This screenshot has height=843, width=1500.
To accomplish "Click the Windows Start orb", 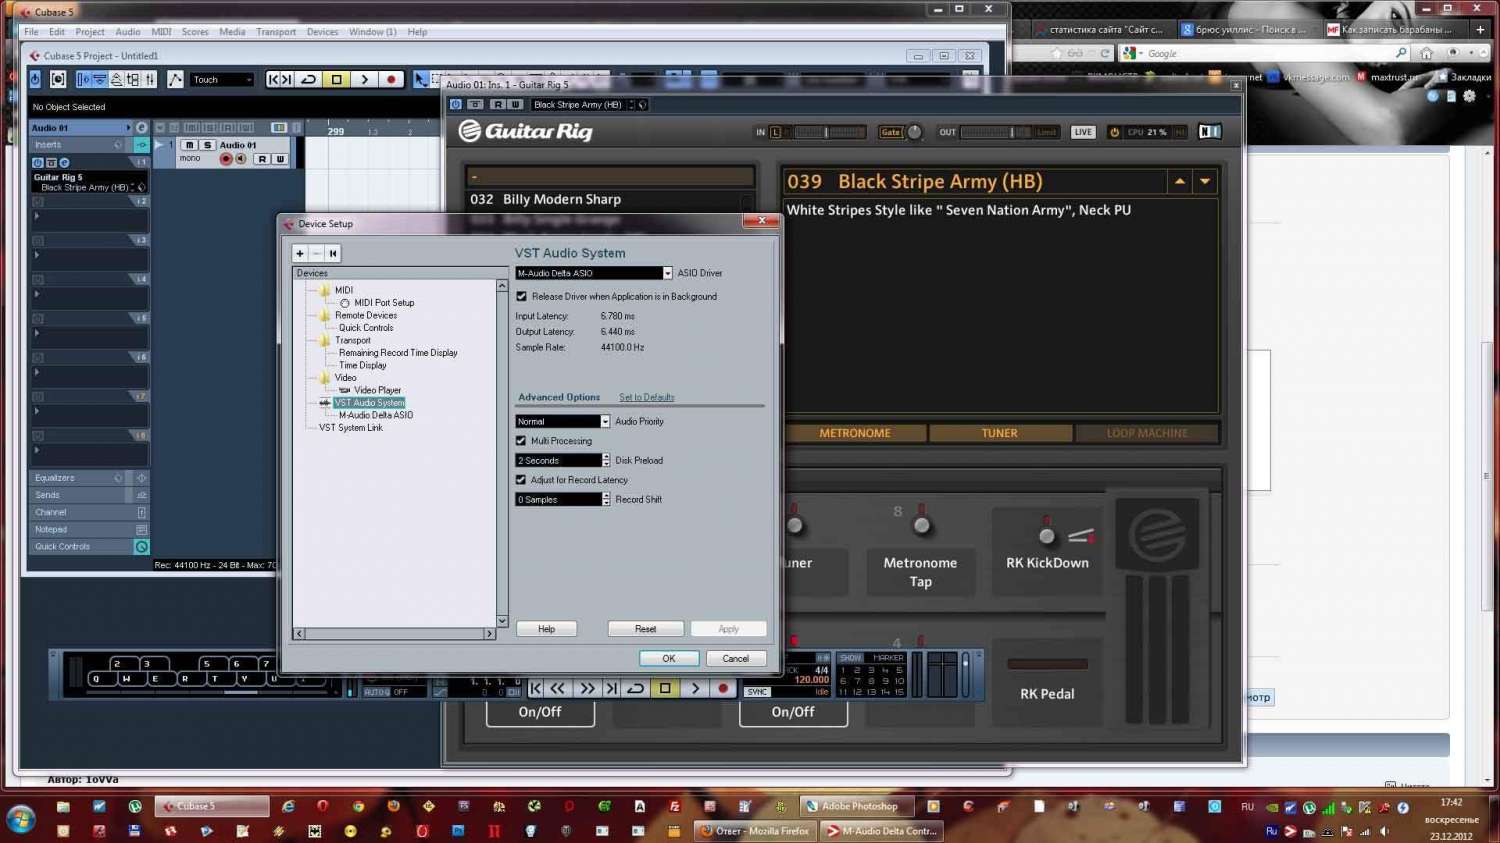I will tap(20, 820).
